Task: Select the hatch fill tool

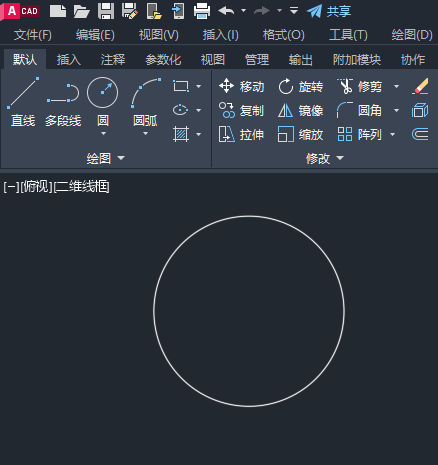Action: pos(181,134)
